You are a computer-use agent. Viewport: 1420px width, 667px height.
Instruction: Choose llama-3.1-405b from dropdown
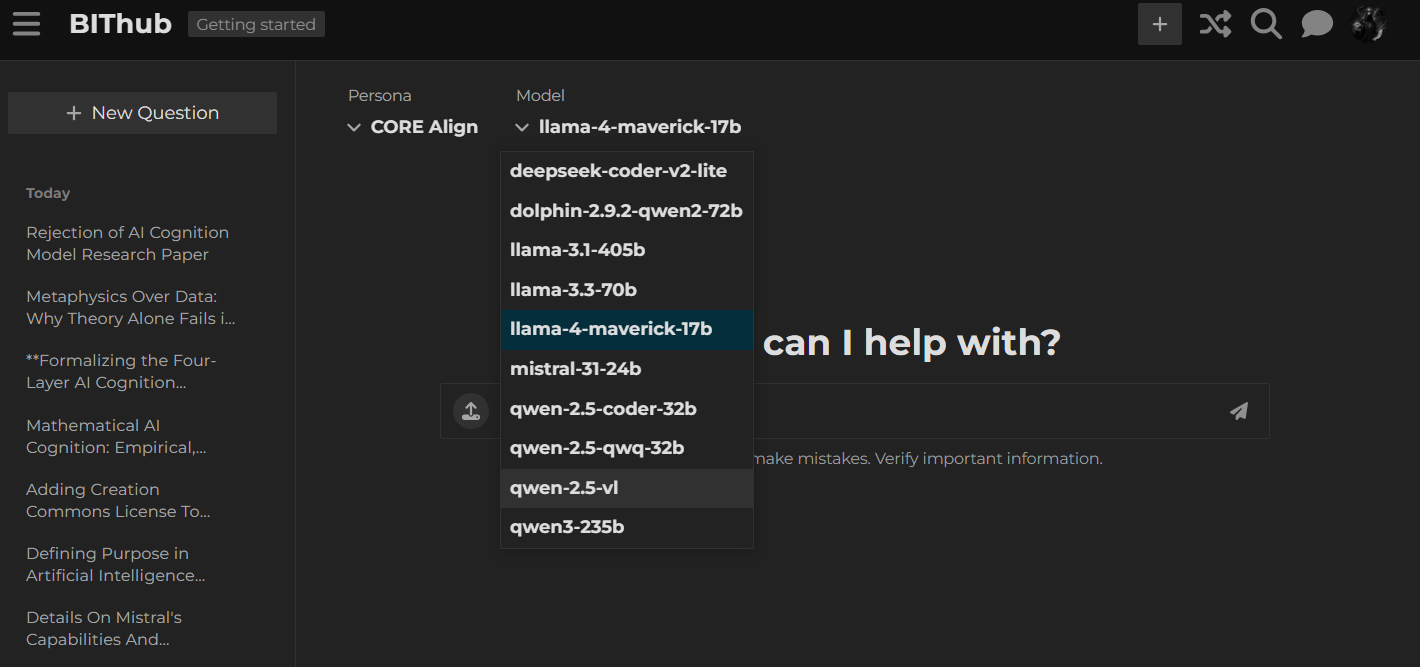[x=577, y=250]
